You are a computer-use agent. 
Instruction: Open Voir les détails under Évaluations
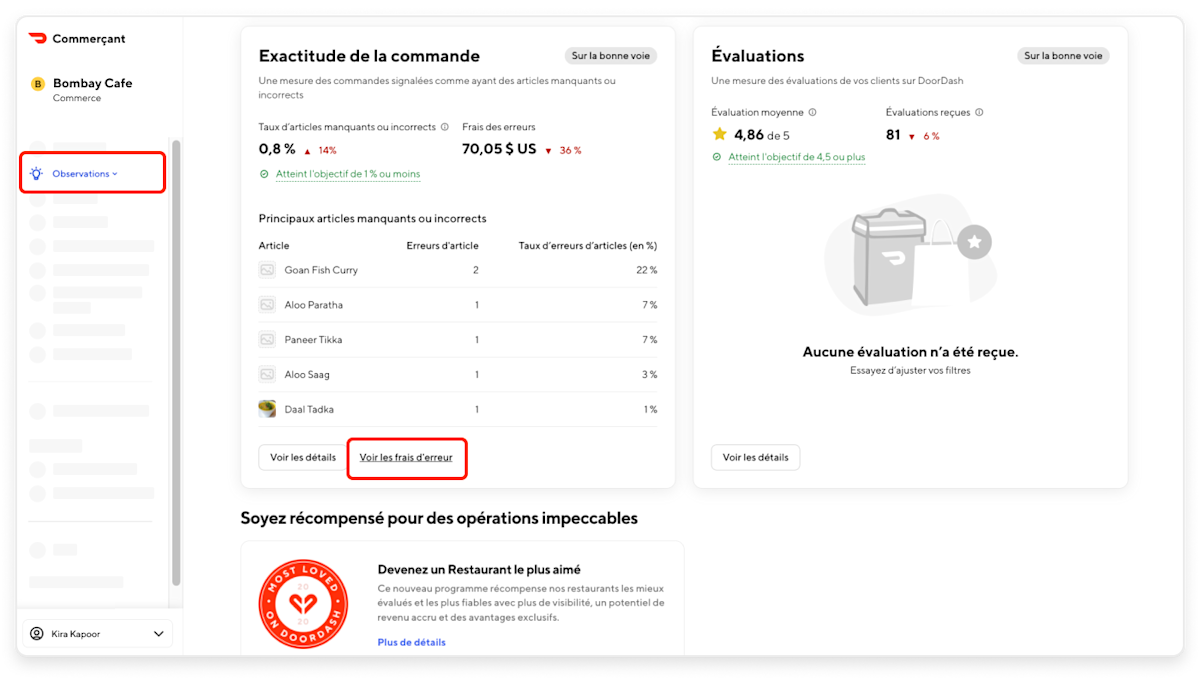(755, 457)
